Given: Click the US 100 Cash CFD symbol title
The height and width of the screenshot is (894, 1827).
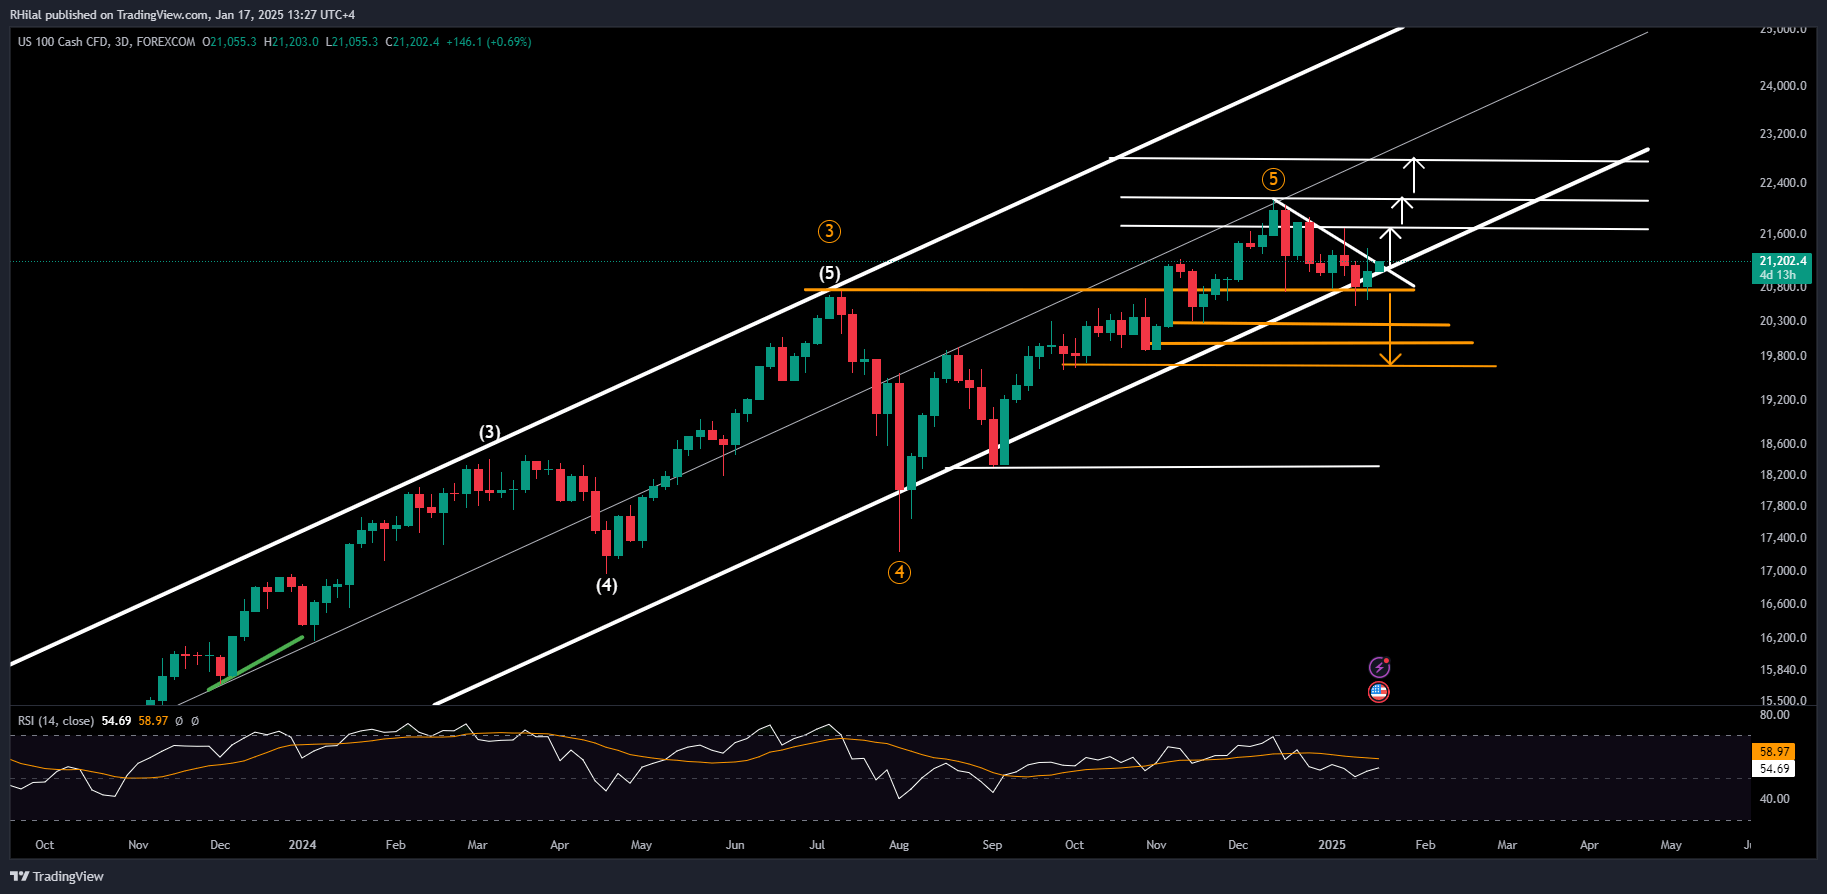Looking at the screenshot, I should [106, 42].
